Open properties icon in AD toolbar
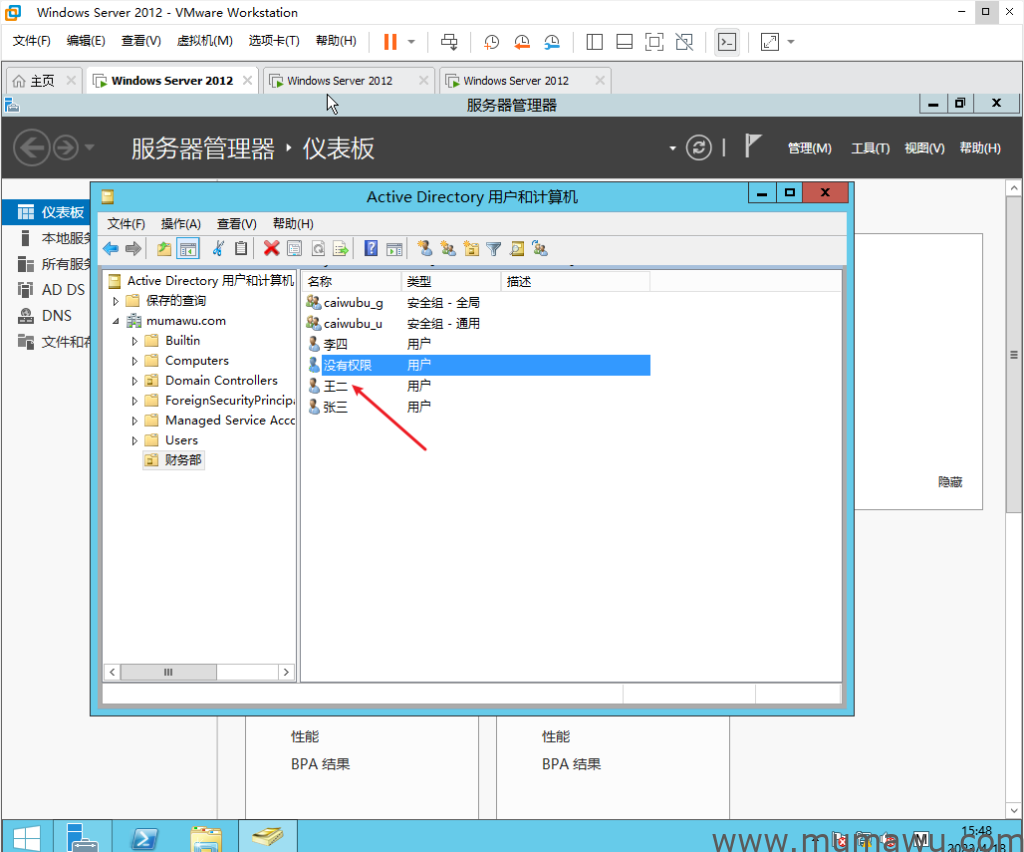The image size is (1024, 852). point(295,249)
